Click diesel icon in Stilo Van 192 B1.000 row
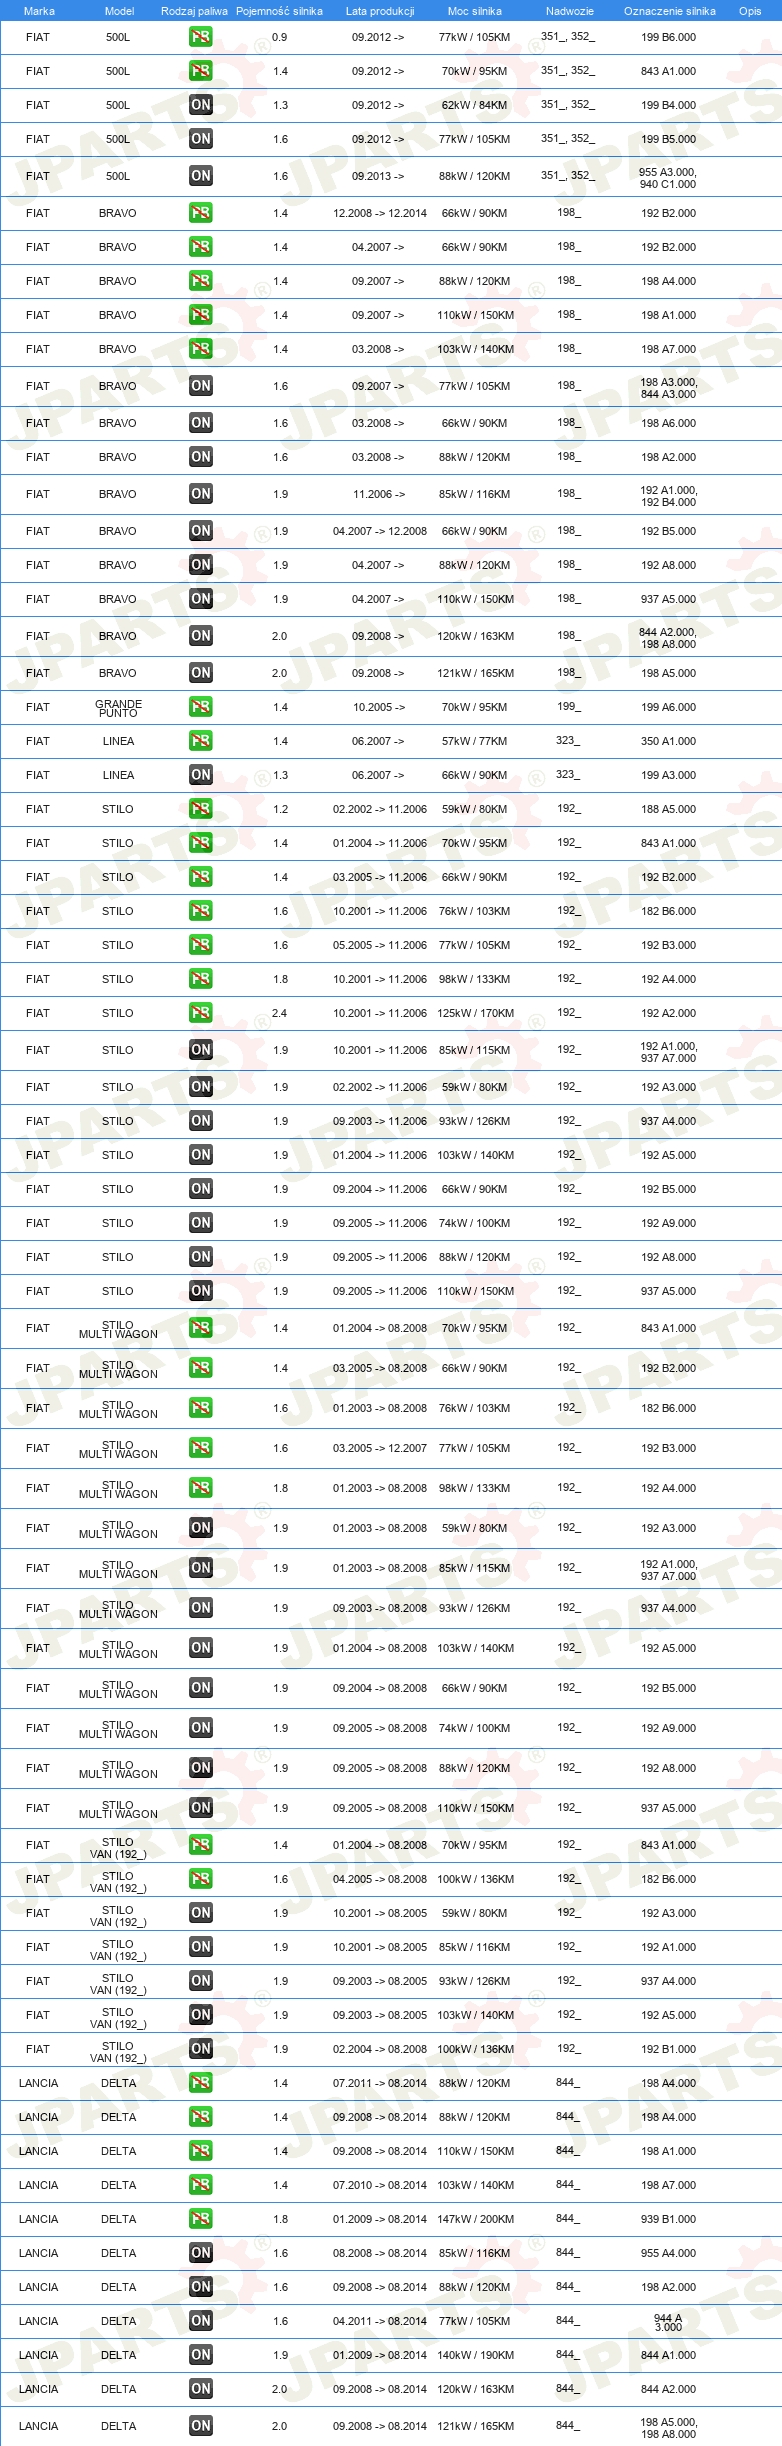The image size is (782, 2446). coord(201,2049)
